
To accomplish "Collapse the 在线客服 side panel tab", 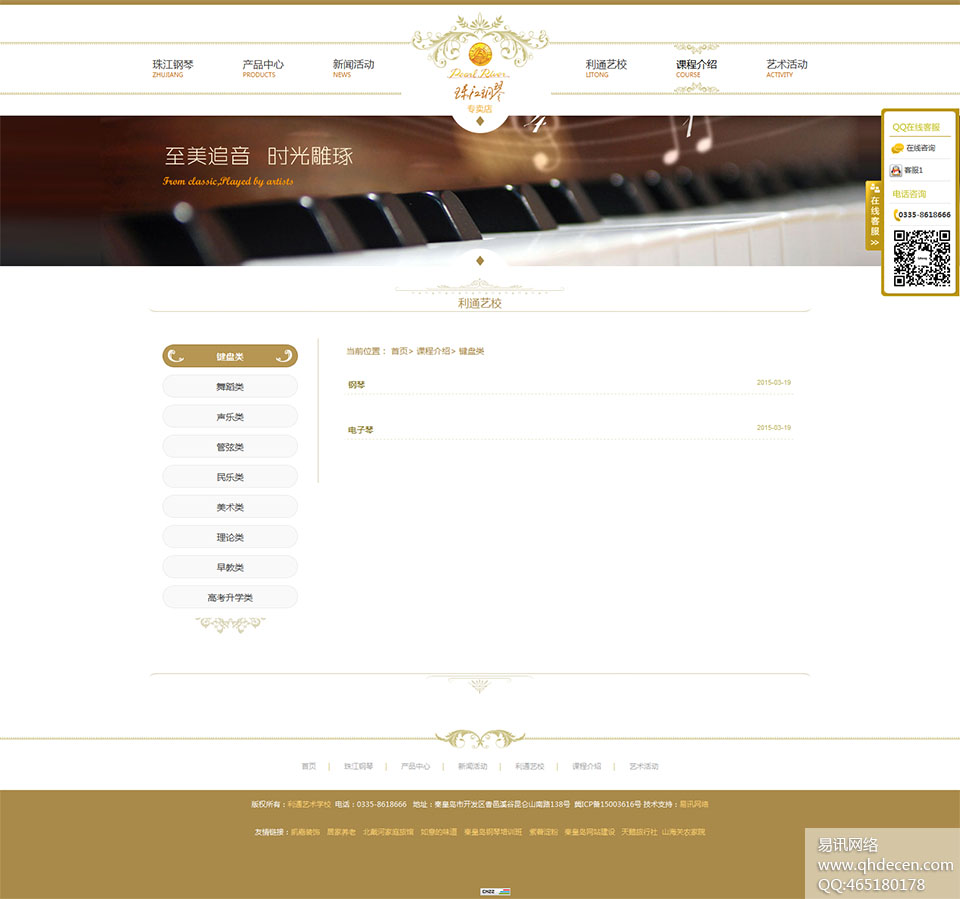I will pos(874,215).
